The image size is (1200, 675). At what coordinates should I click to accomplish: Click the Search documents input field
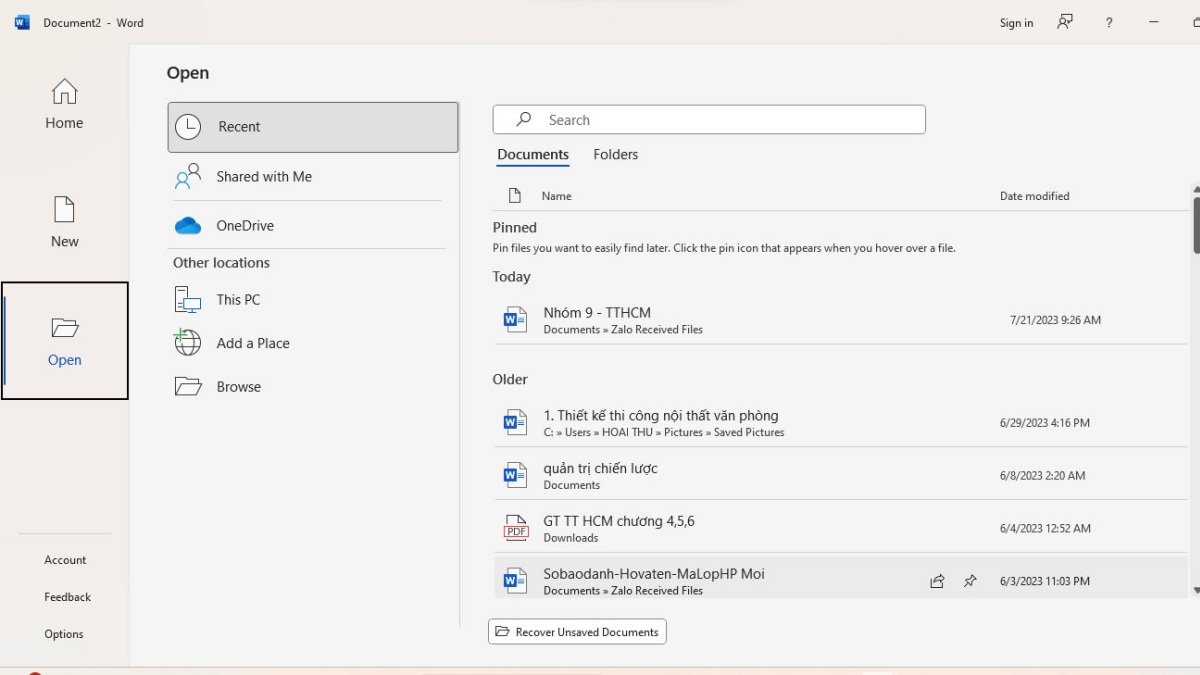(x=720, y=120)
